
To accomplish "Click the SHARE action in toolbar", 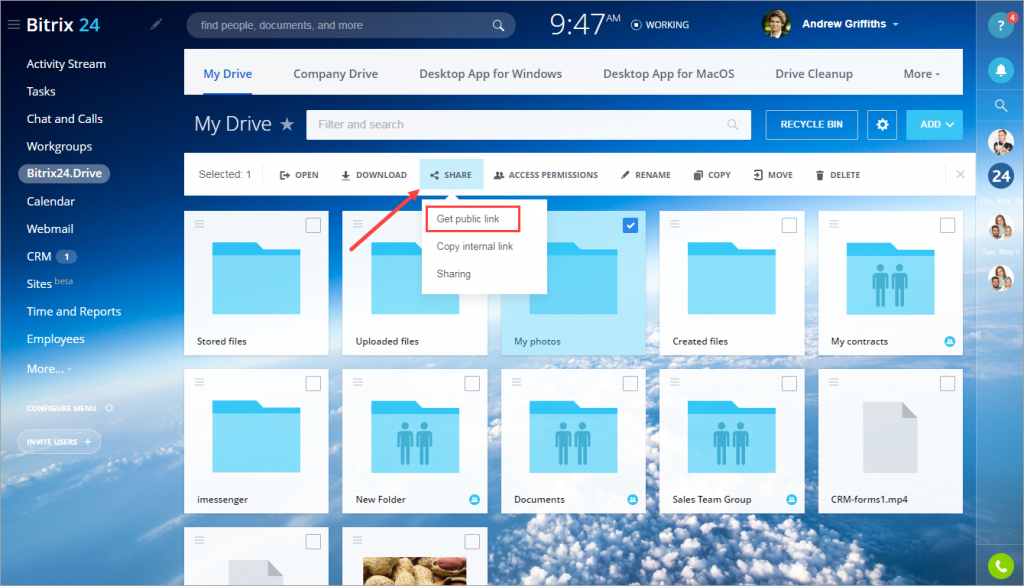I will tap(451, 175).
